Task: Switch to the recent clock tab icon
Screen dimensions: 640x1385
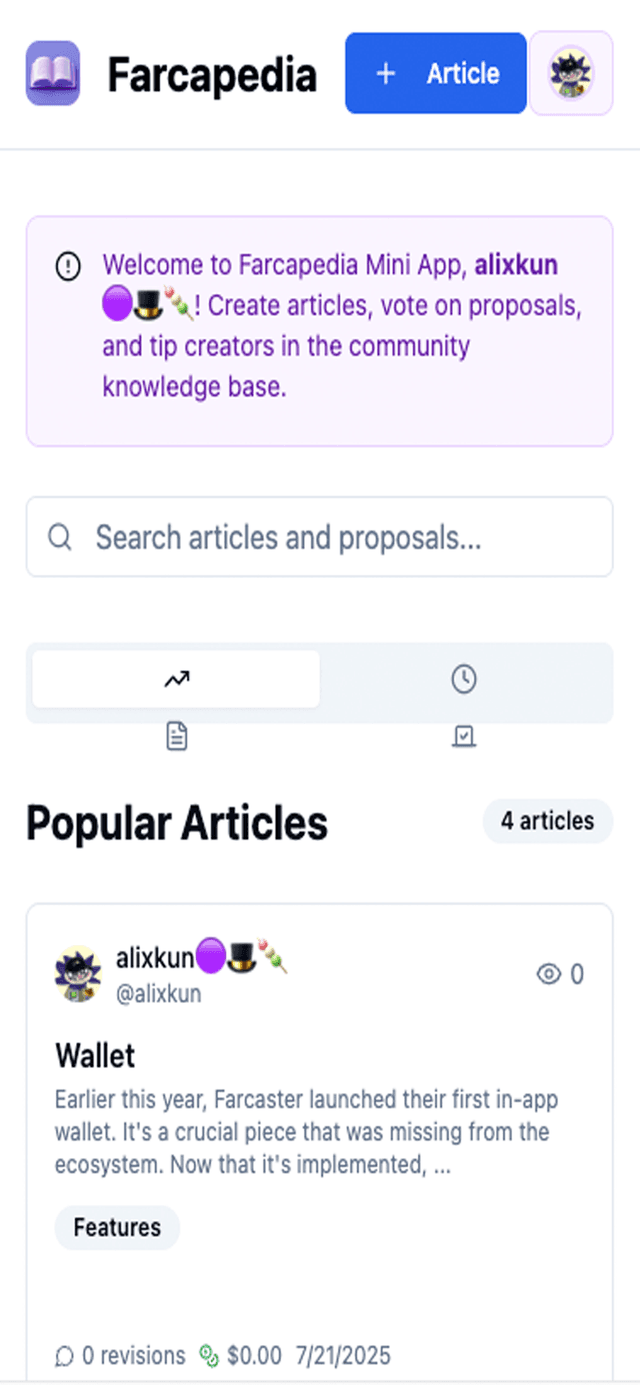Action: (x=463, y=678)
